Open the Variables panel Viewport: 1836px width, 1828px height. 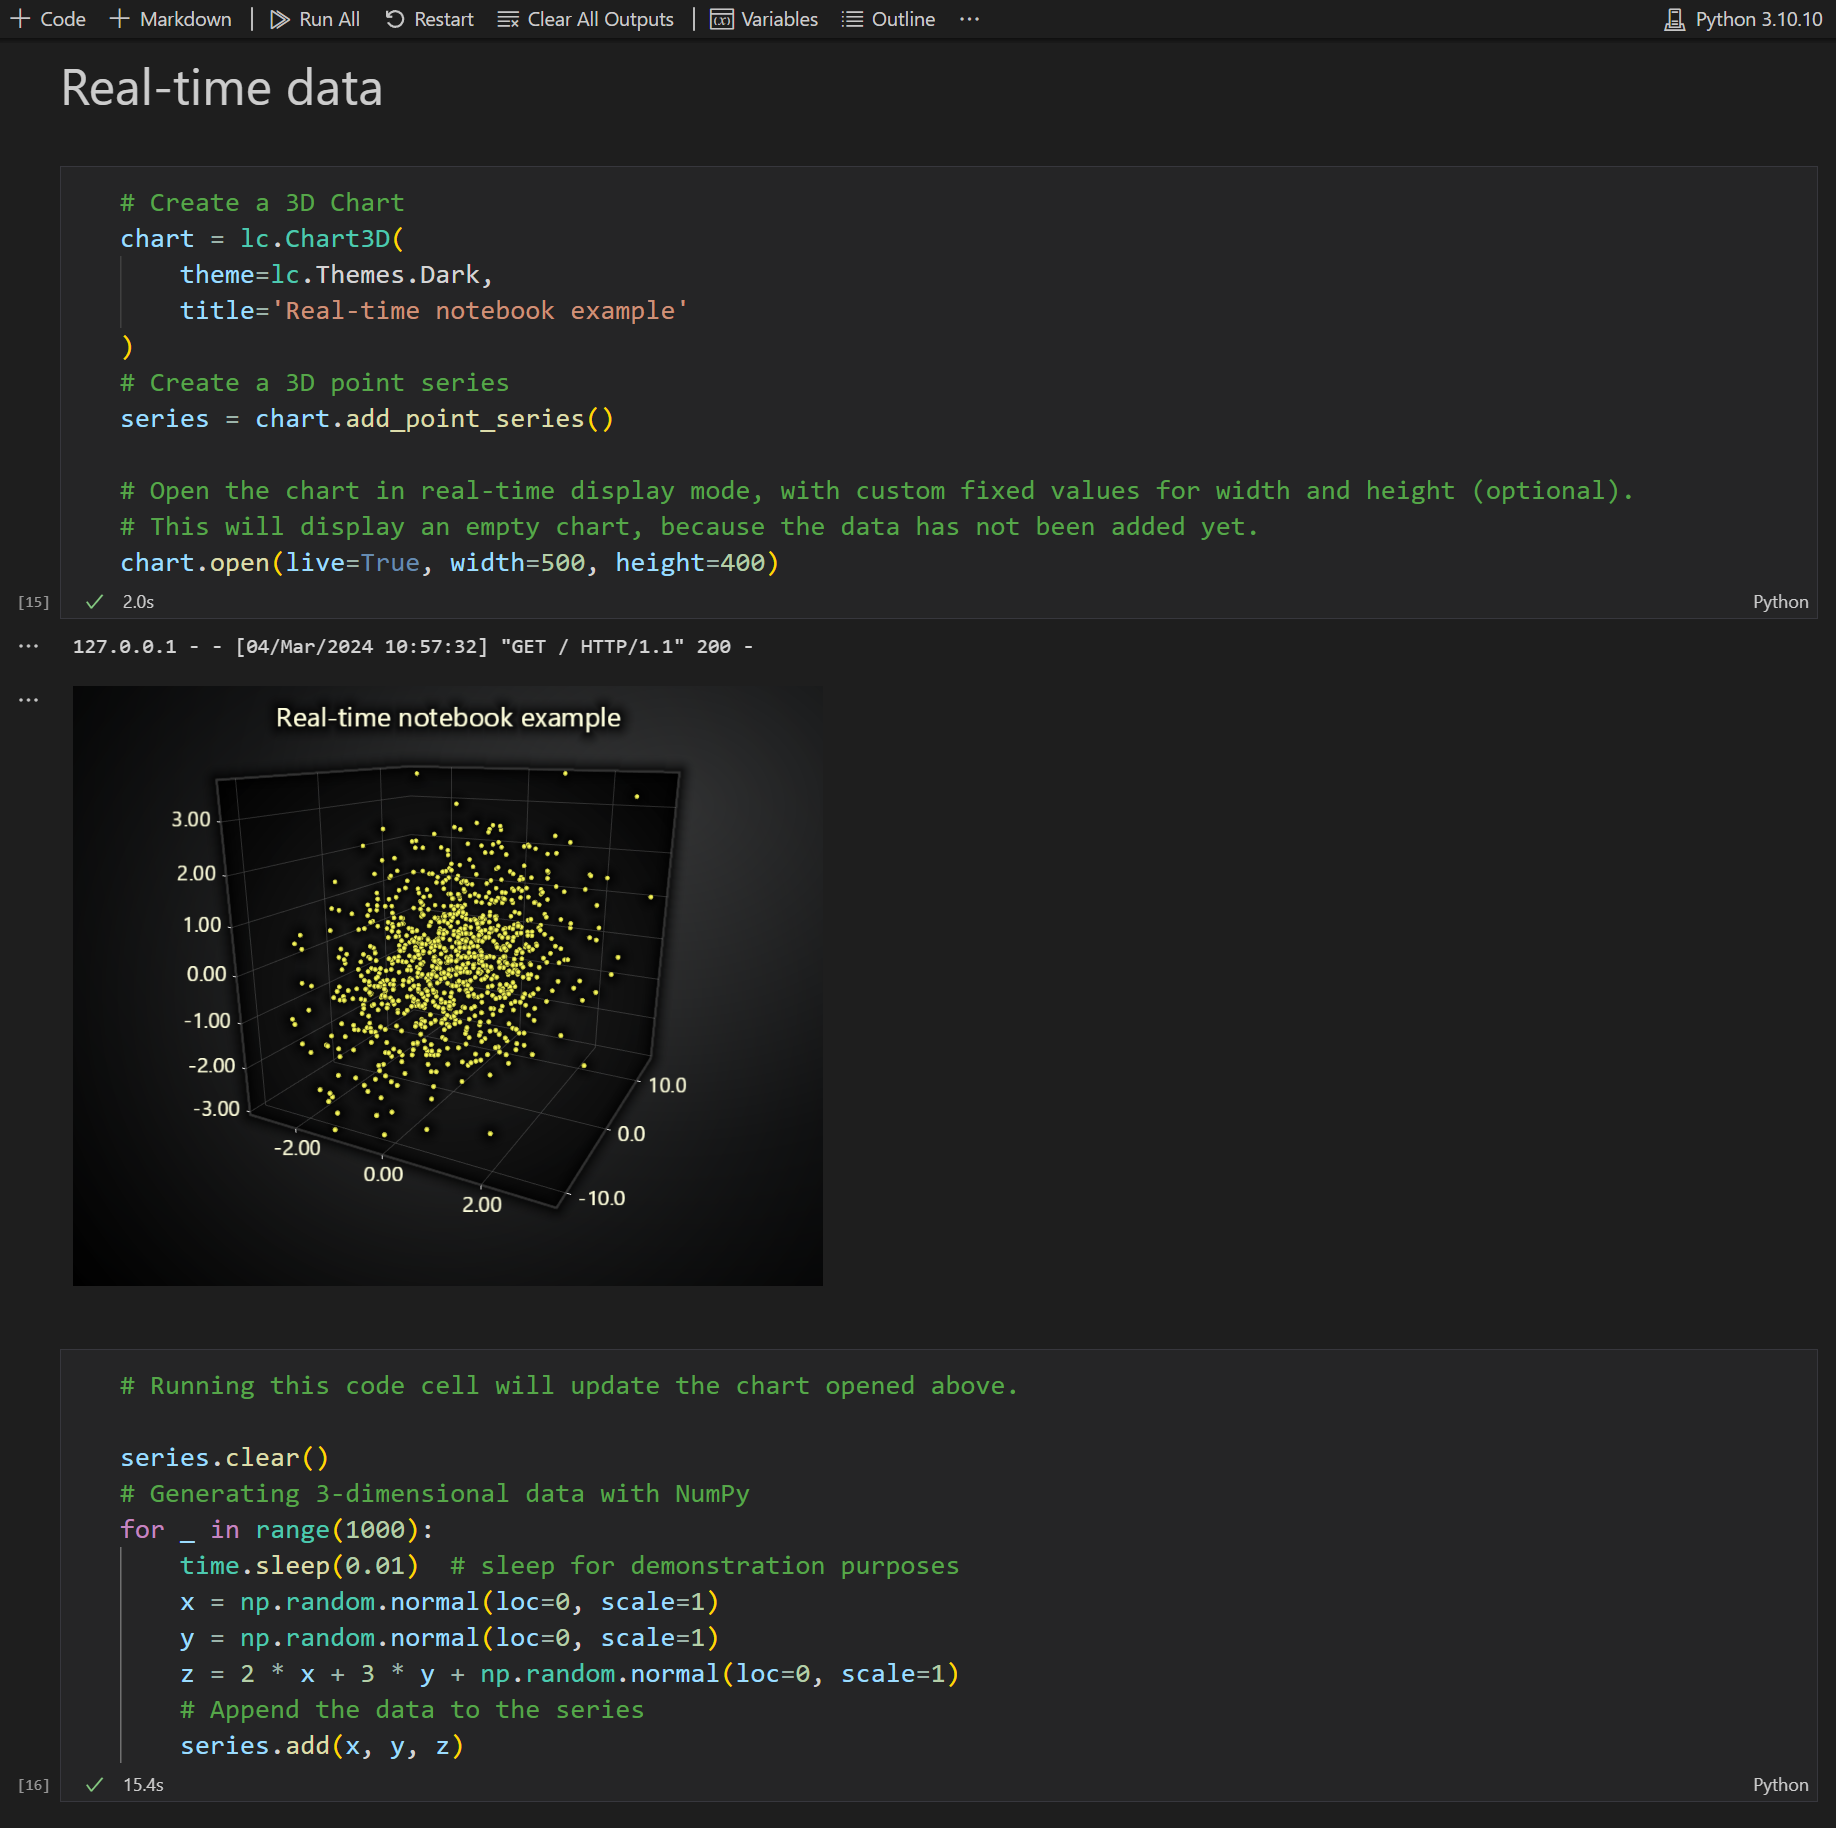coord(764,19)
